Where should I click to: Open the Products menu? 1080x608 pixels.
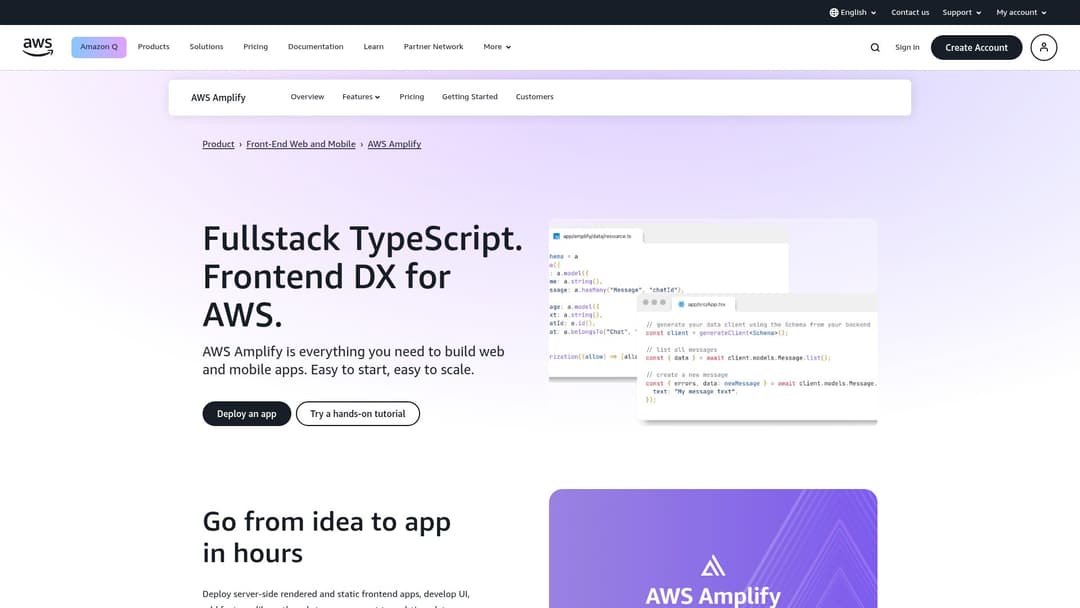154,47
